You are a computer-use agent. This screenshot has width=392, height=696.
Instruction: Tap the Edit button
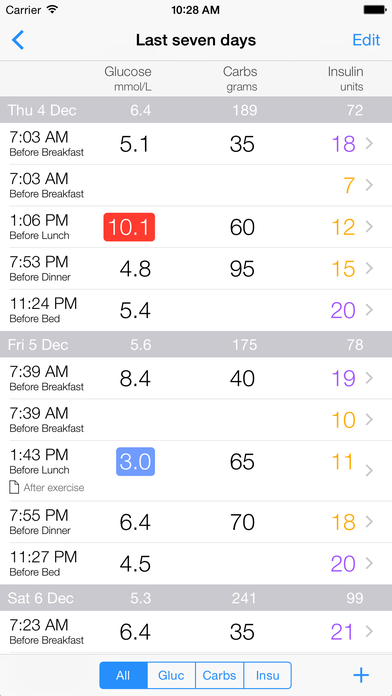(366, 40)
